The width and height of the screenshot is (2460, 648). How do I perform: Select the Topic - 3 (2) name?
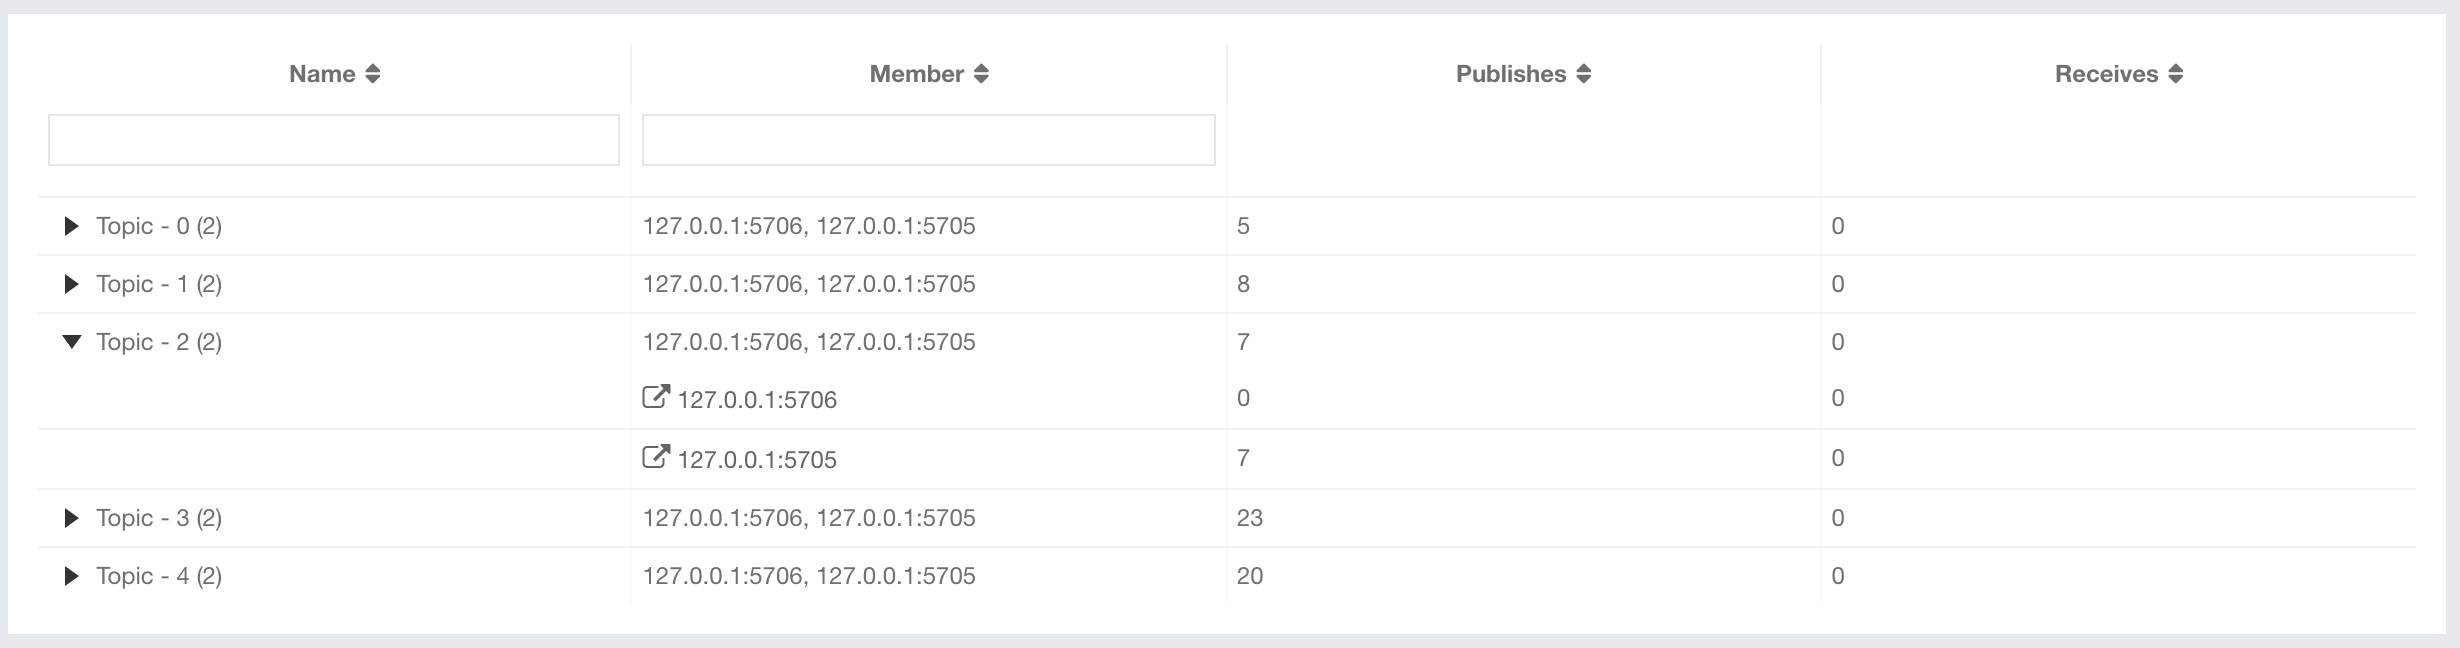159,518
